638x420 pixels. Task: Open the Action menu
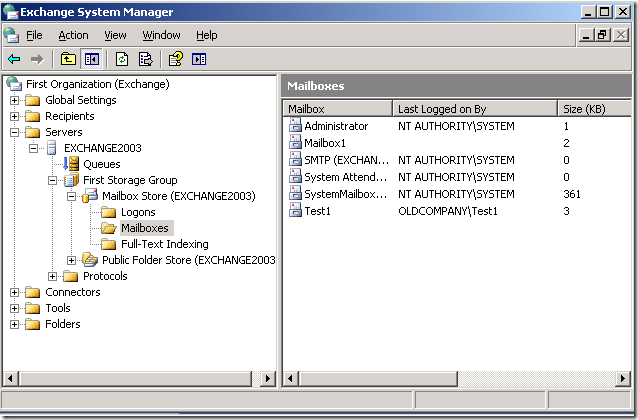pos(73,35)
